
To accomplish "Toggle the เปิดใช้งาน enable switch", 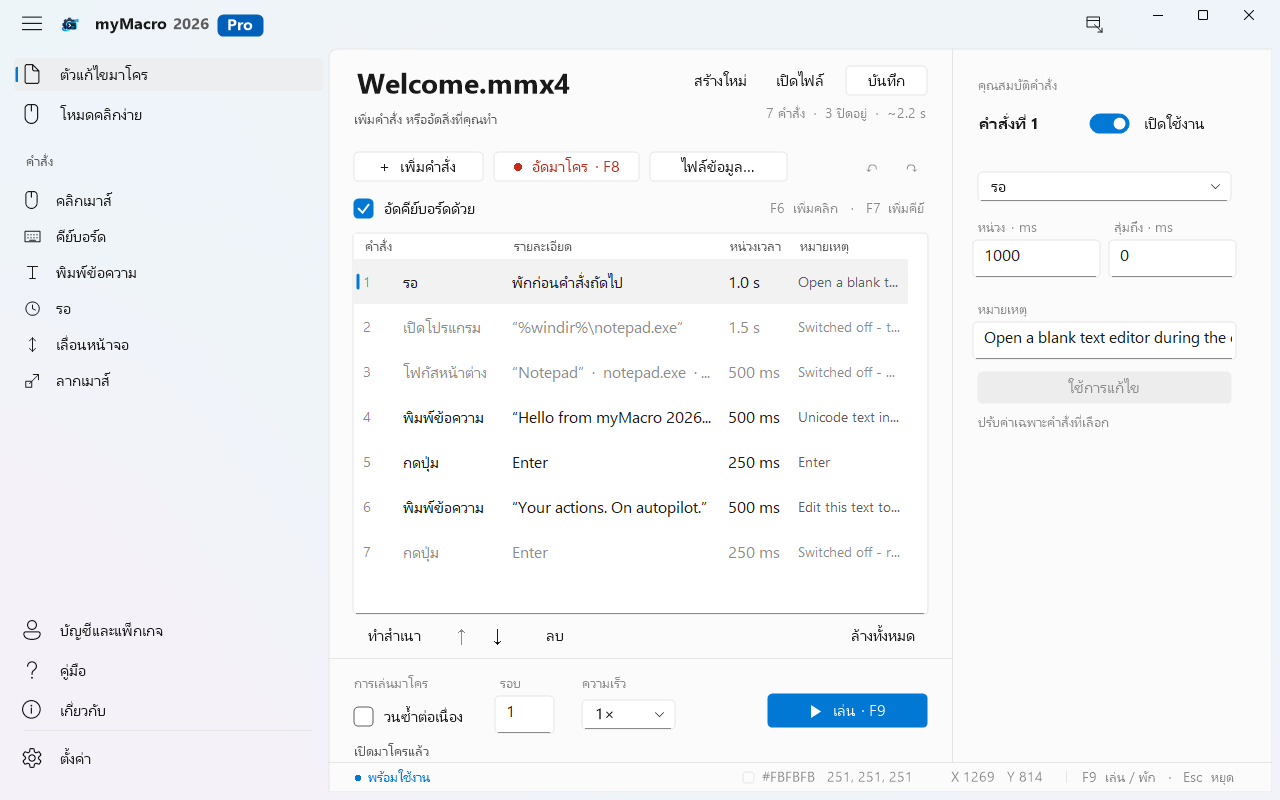I will 1109,124.
